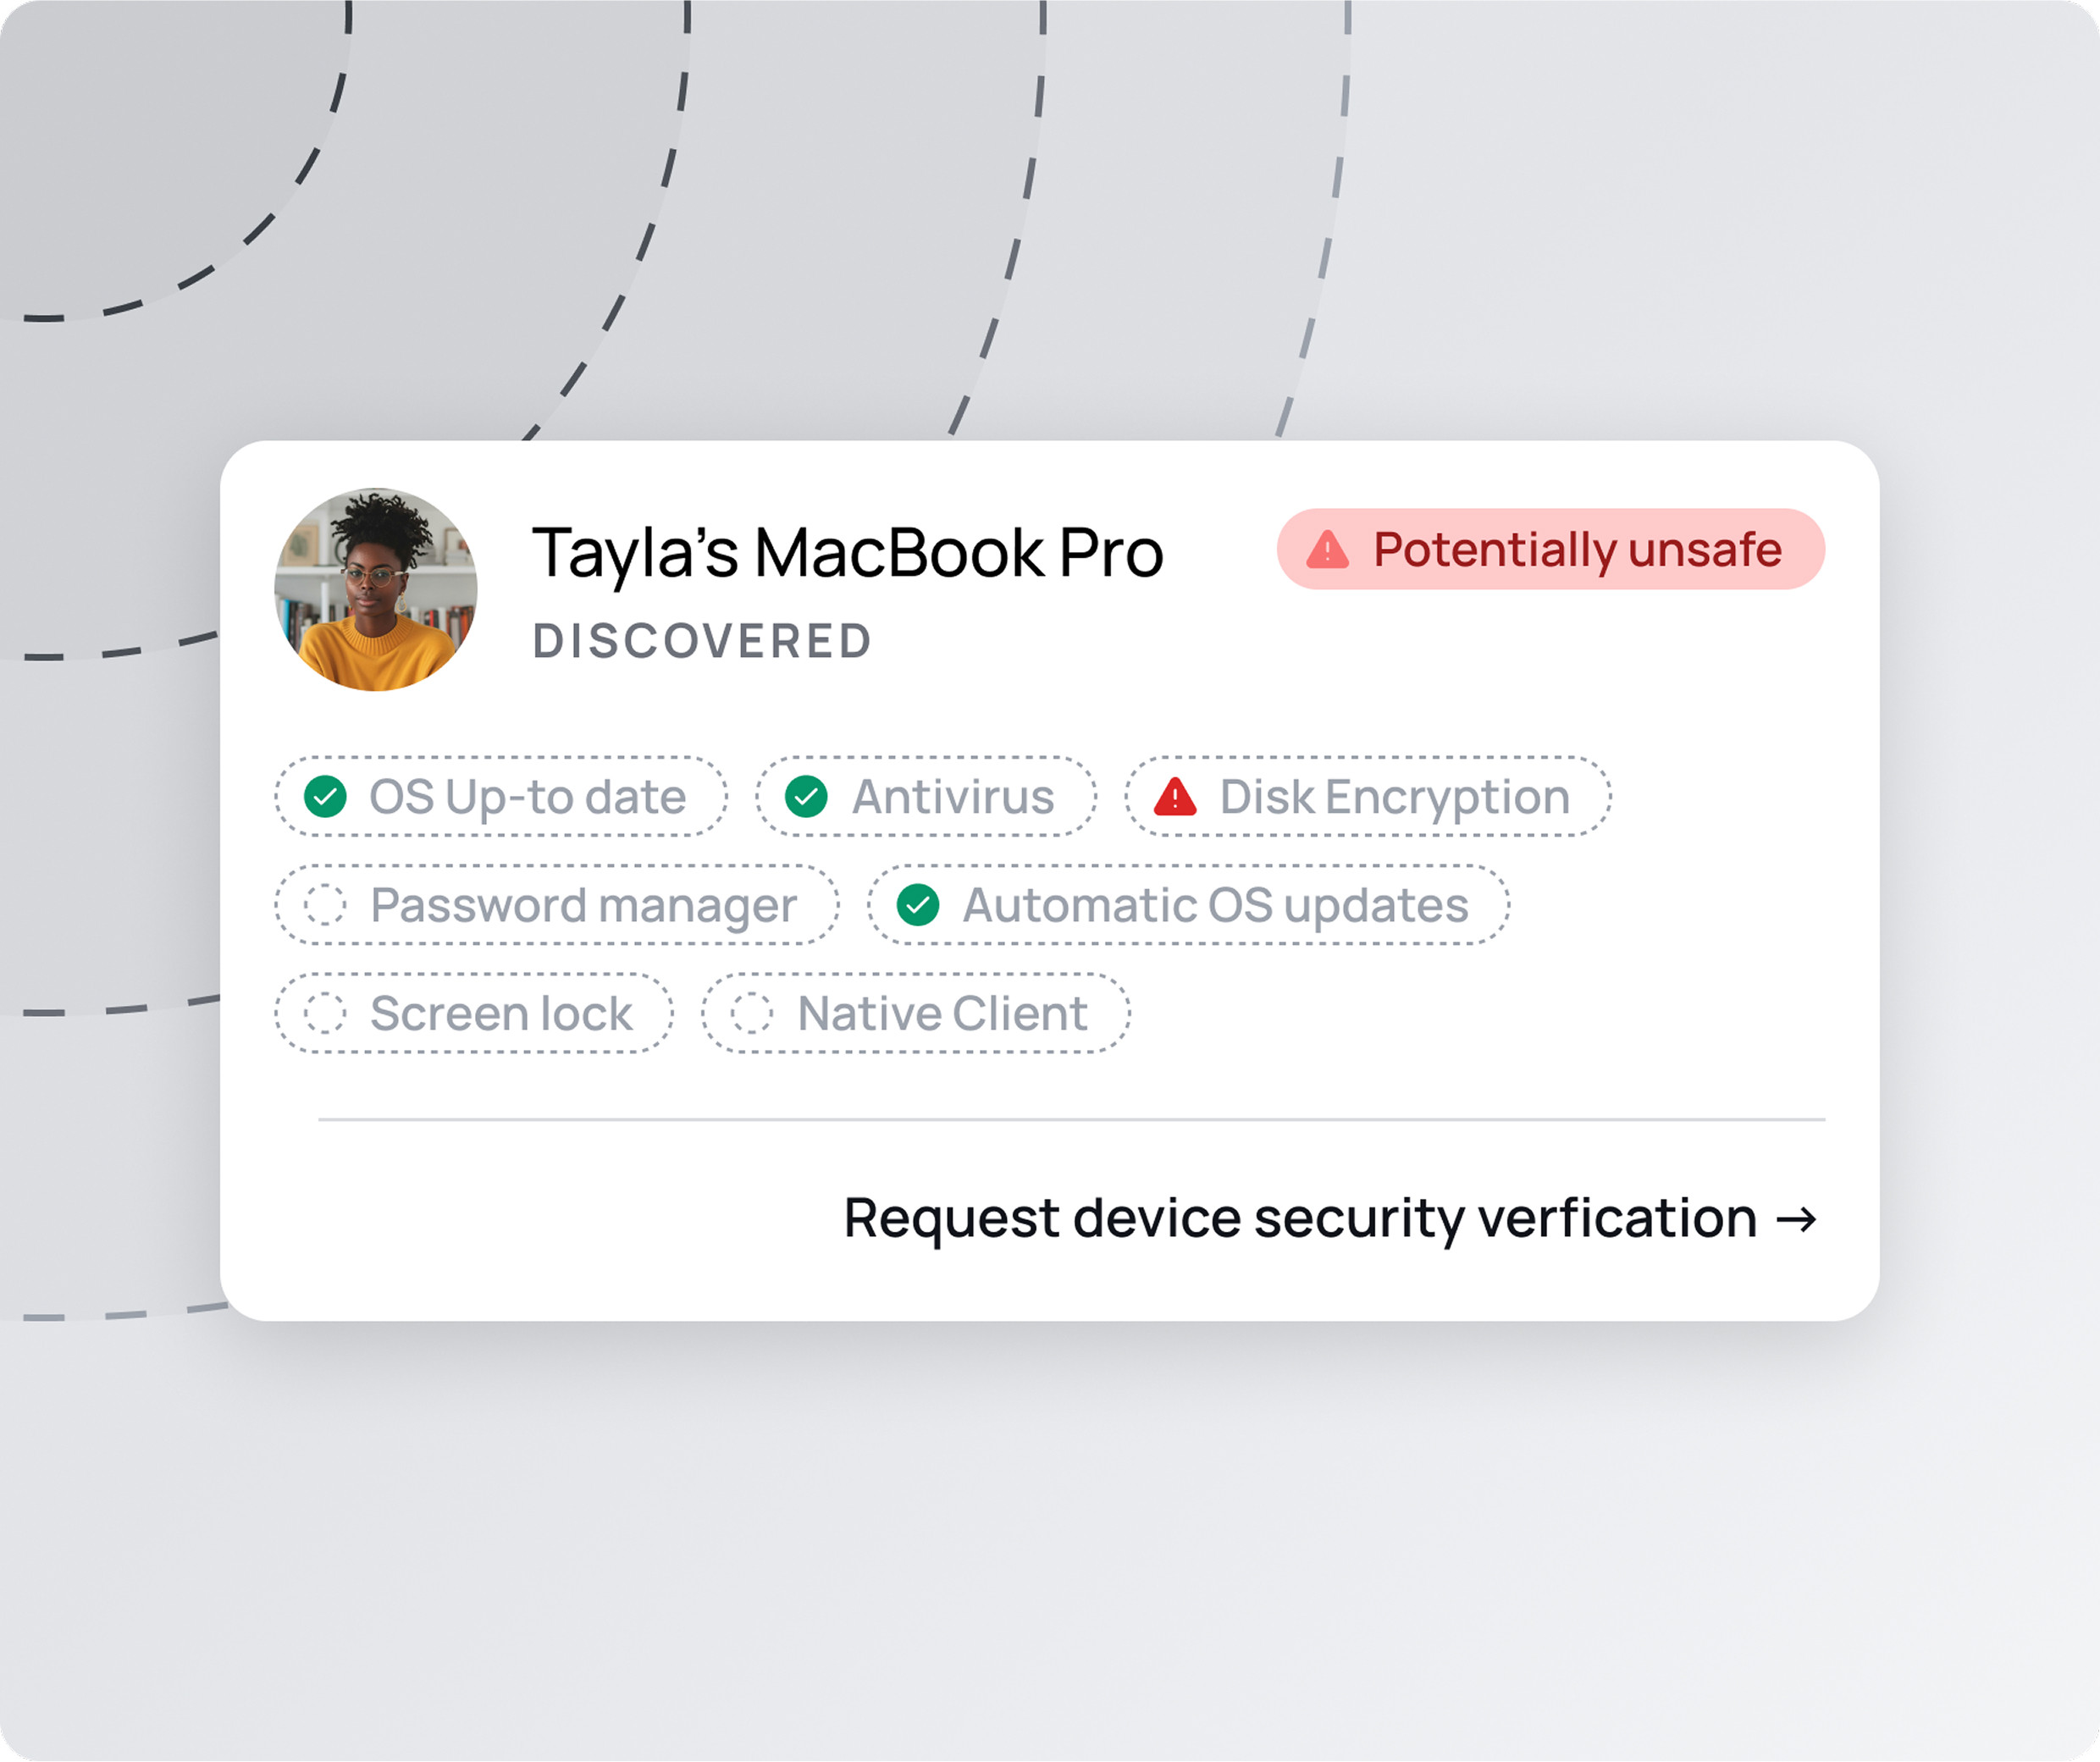
Task: Click the green check beside Antivirus
Action: coord(806,797)
